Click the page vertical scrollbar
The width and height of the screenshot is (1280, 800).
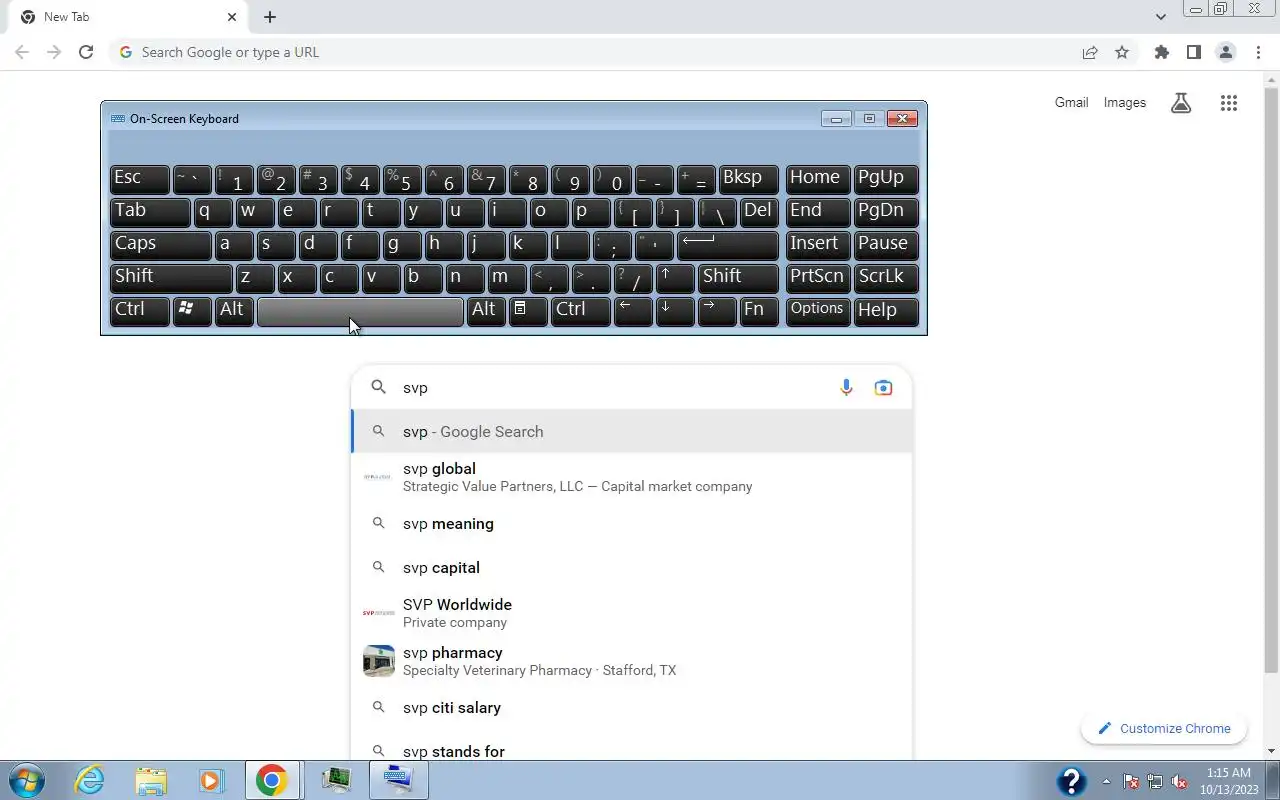pyautogui.click(x=1271, y=380)
